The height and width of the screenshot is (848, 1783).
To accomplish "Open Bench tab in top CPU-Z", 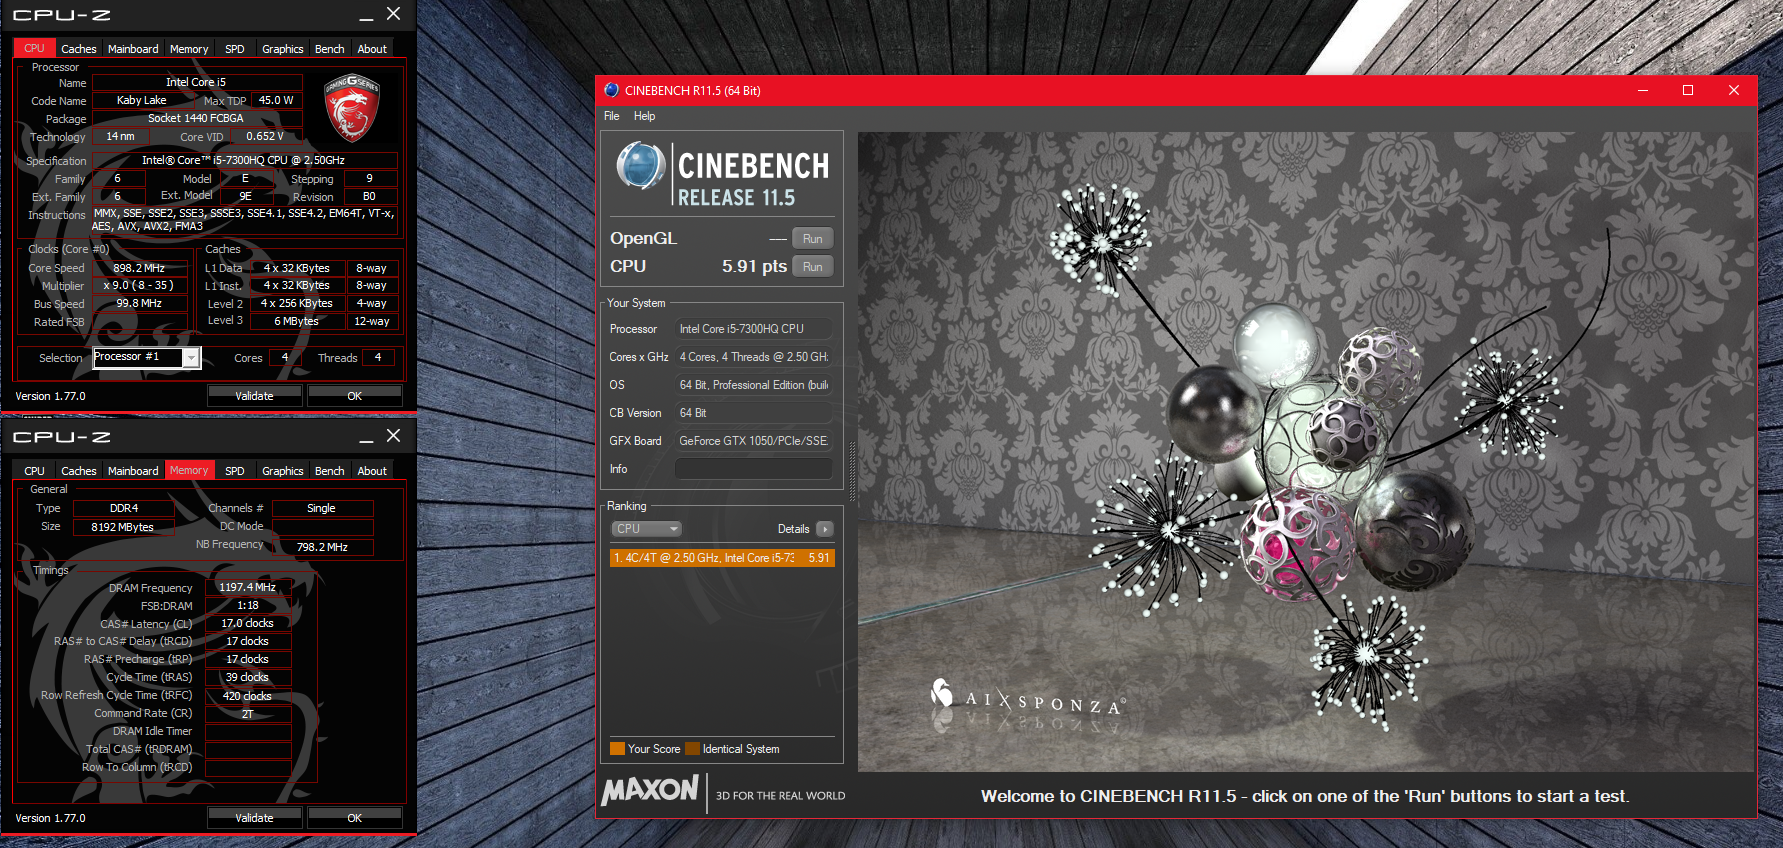I will (x=330, y=49).
